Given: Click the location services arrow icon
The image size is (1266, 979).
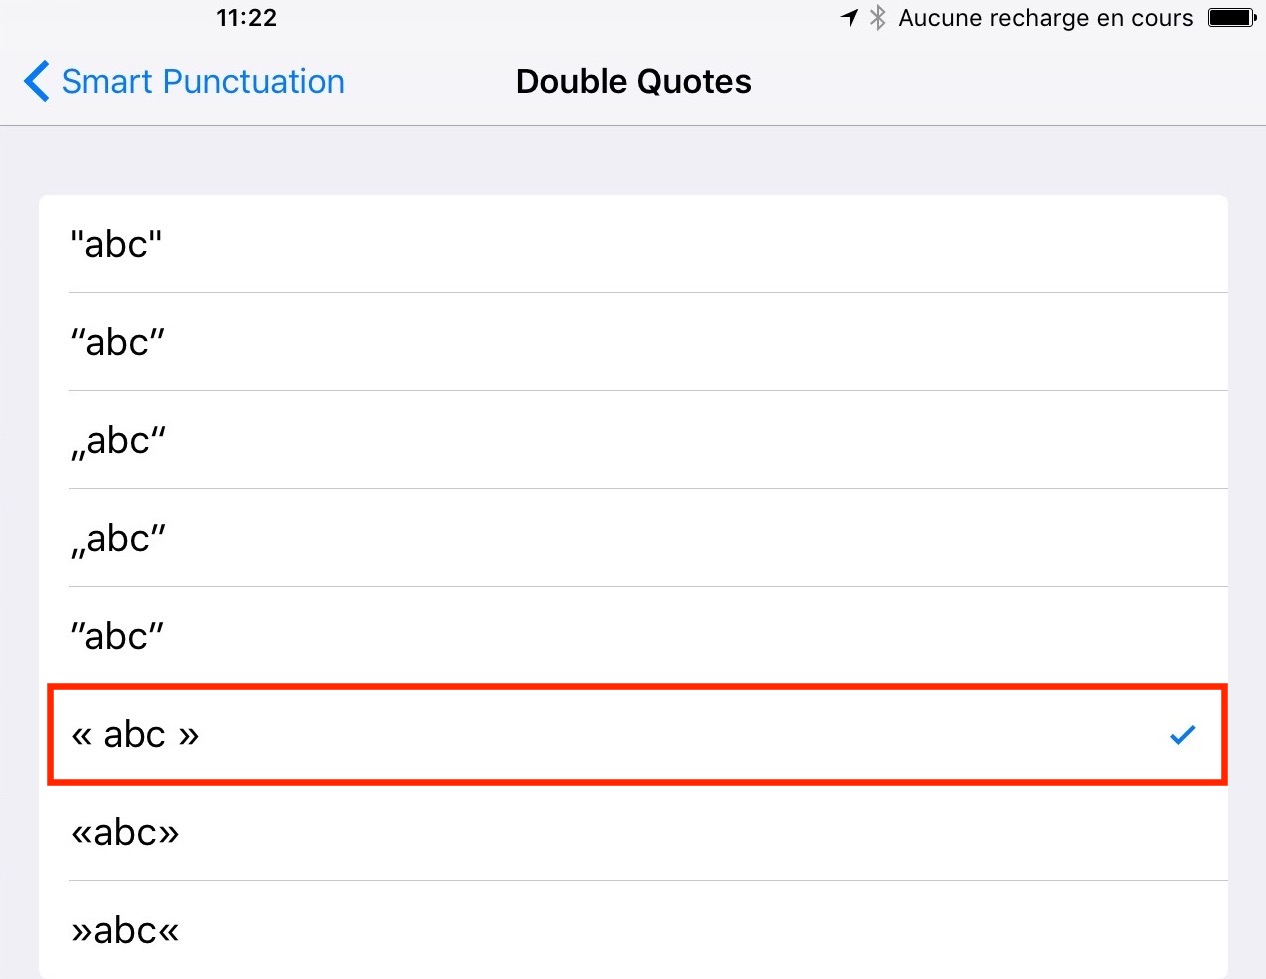Looking at the screenshot, I should pyautogui.click(x=849, y=17).
